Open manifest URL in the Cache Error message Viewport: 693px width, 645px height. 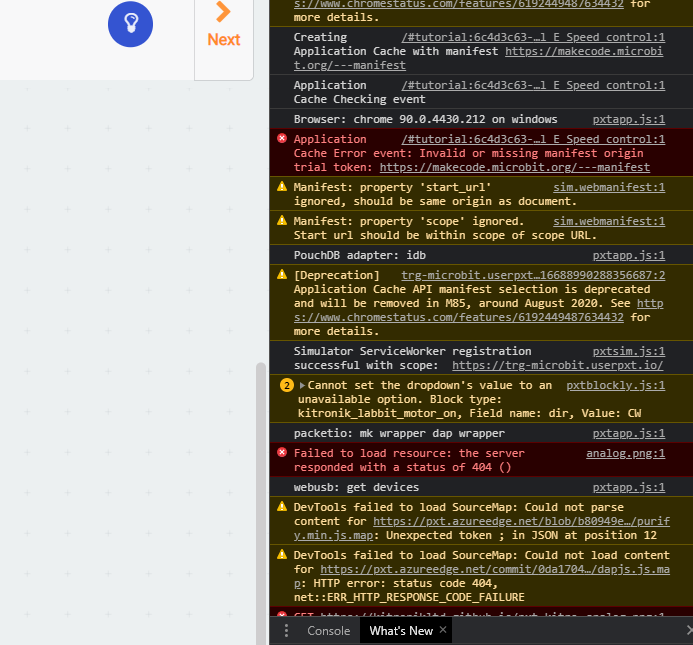[x=514, y=167]
